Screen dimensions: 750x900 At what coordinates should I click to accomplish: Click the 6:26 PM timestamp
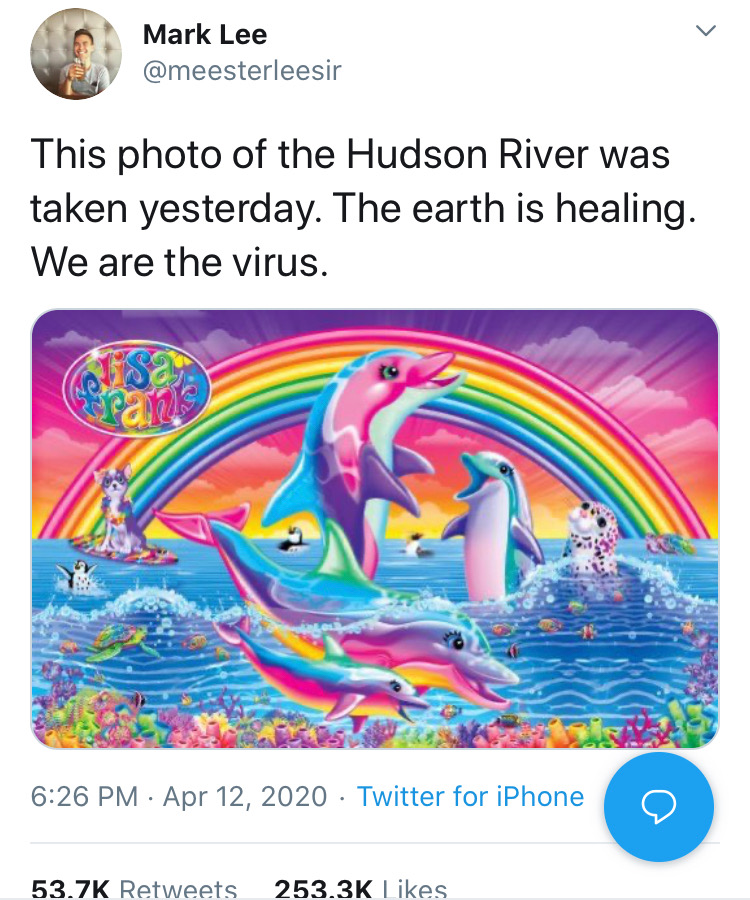click(x=84, y=797)
